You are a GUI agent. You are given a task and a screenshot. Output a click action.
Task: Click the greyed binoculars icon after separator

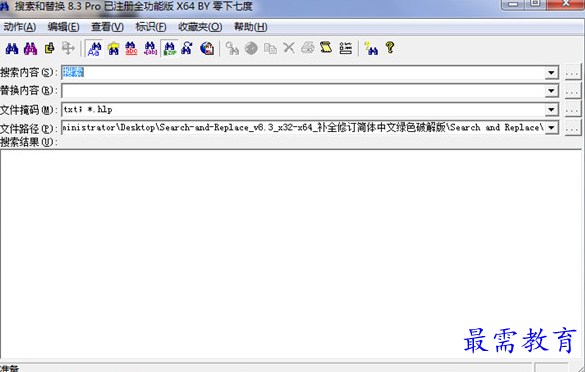coord(232,49)
